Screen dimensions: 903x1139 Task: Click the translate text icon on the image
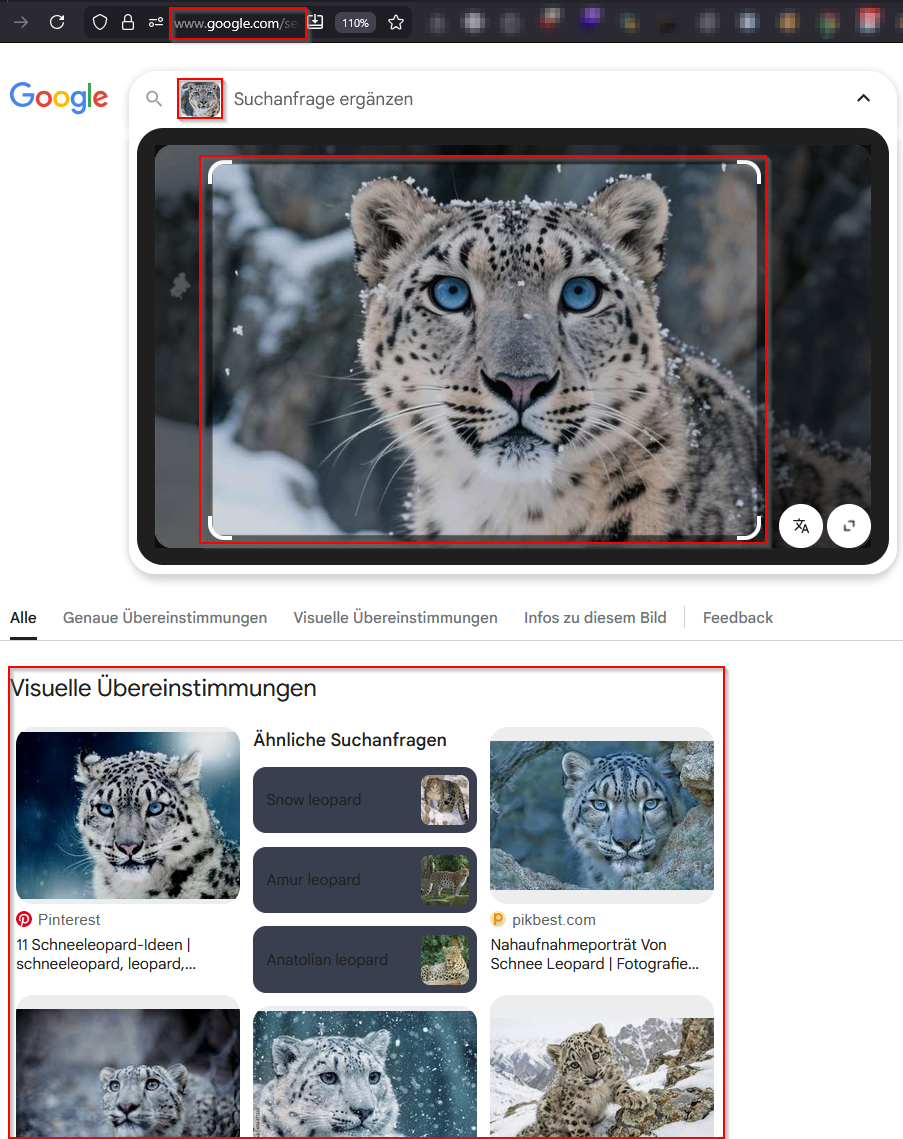pyautogui.click(x=801, y=526)
